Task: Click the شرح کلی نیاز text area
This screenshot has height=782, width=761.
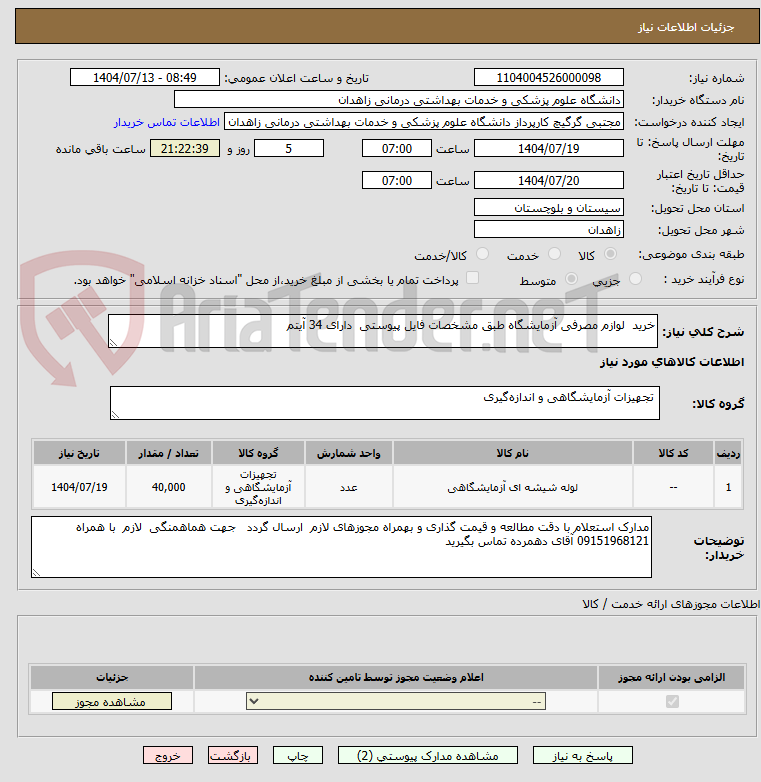Action: point(382,331)
